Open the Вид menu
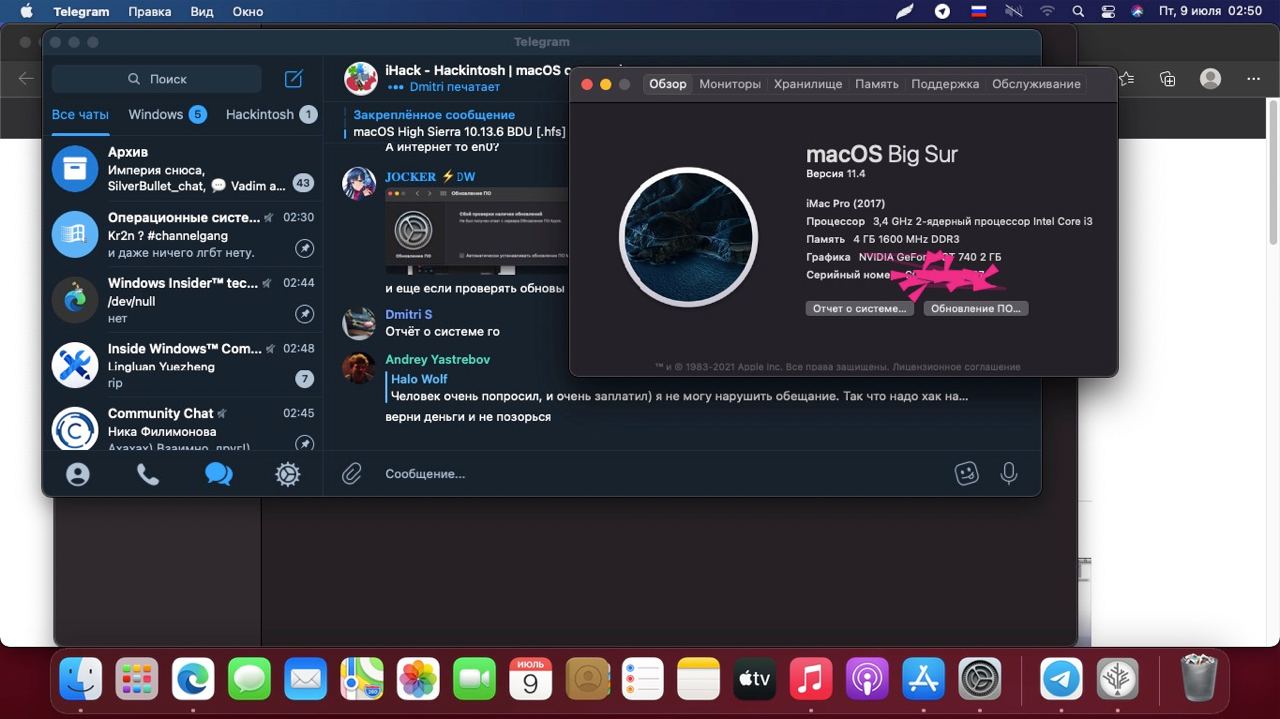The width and height of the screenshot is (1280, 719). [202, 11]
